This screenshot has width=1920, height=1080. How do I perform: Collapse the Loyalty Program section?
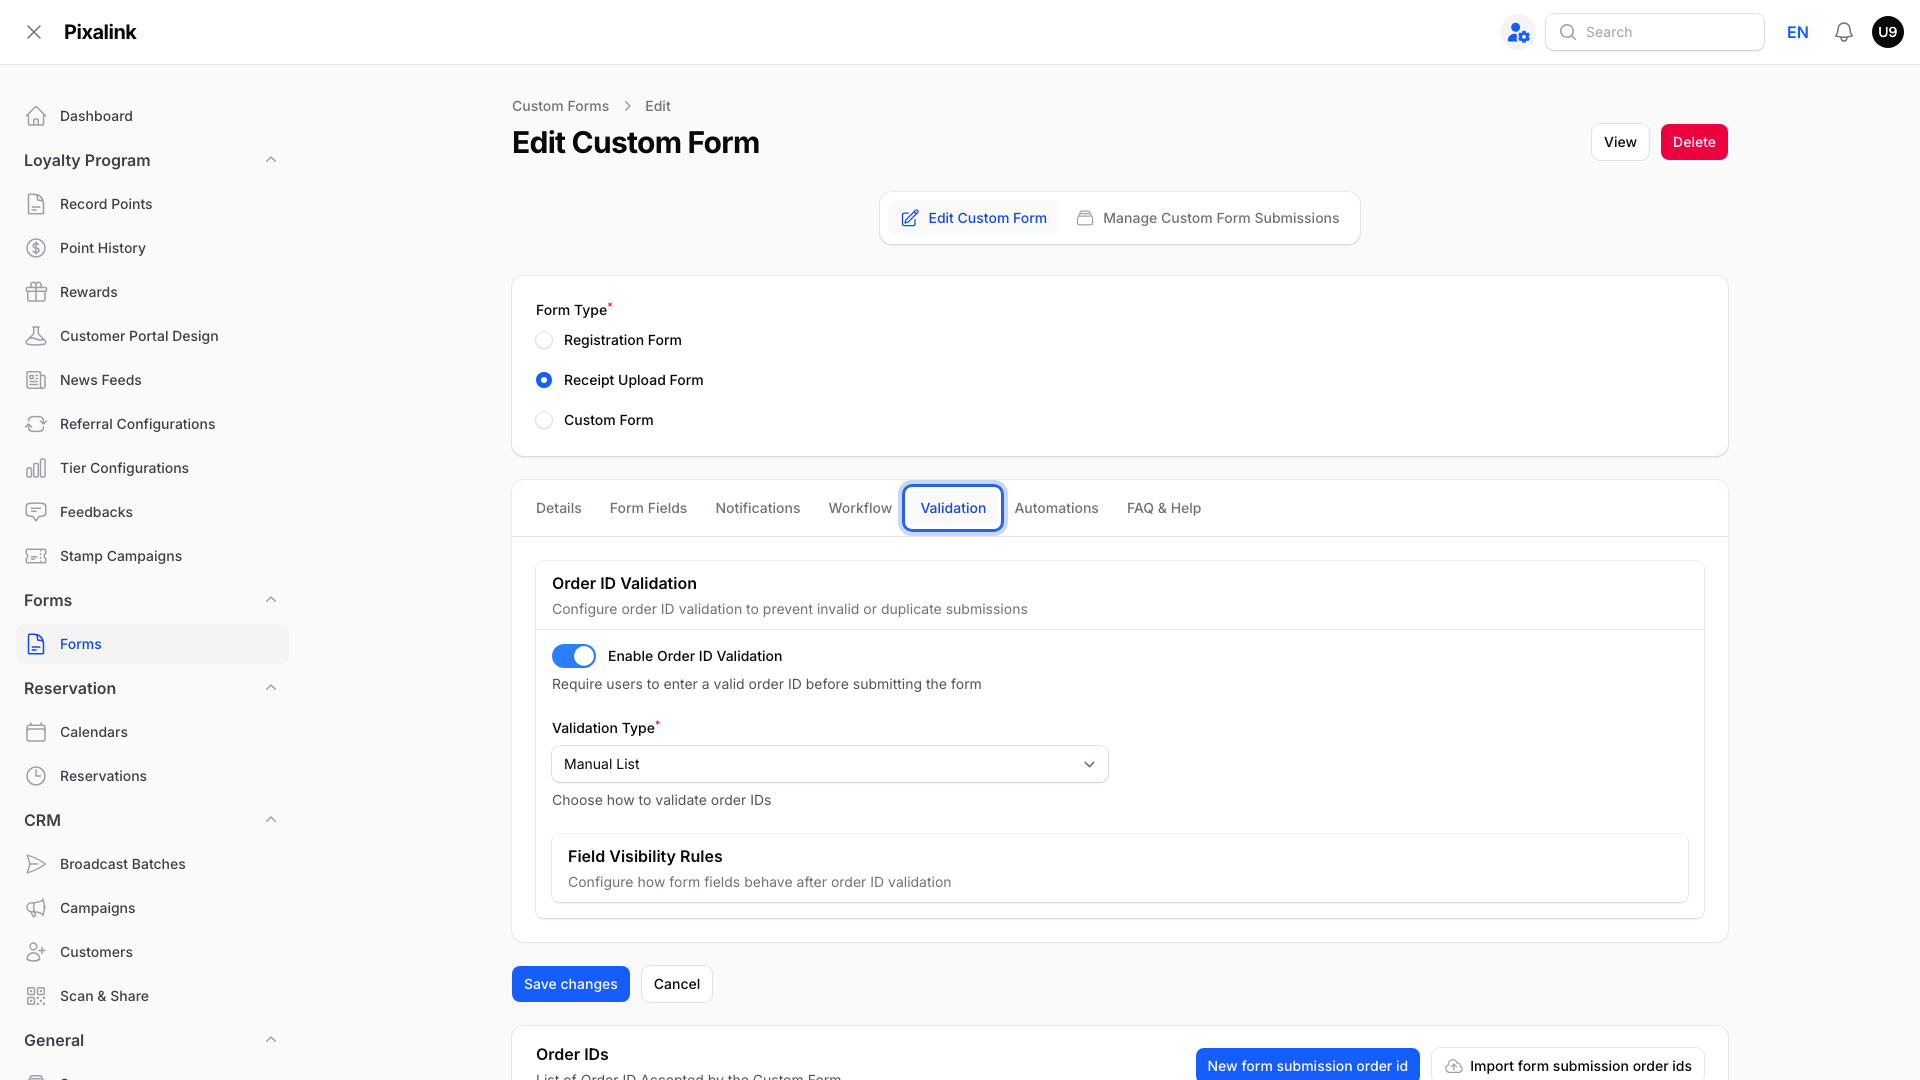pyautogui.click(x=271, y=160)
